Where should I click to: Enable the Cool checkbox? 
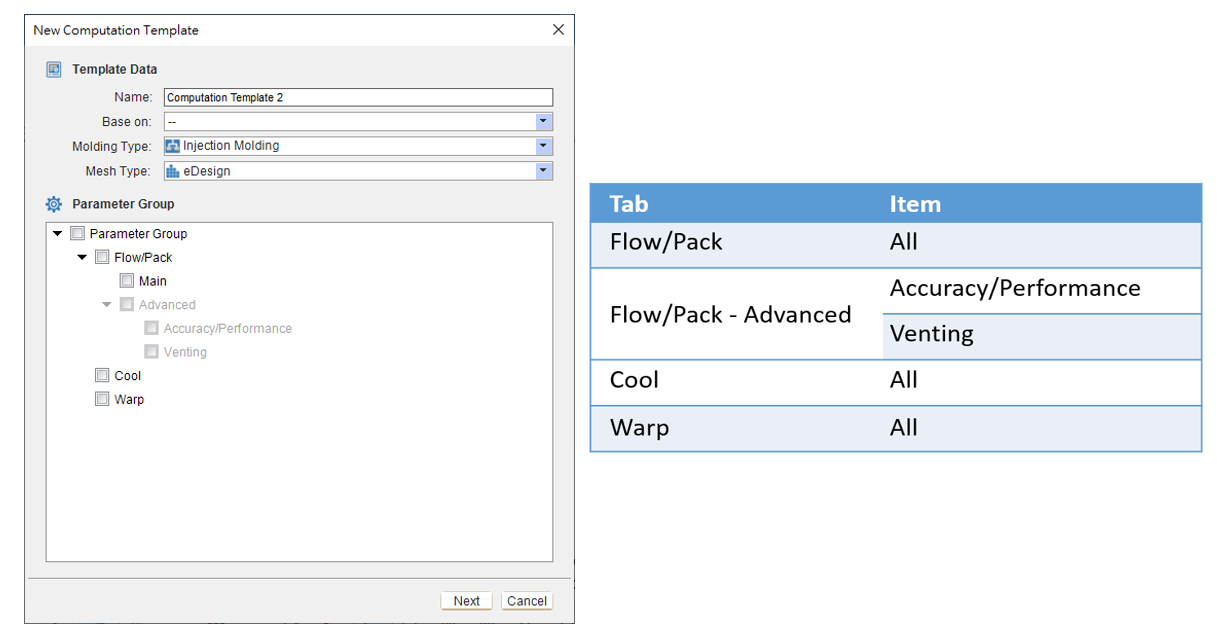click(102, 376)
